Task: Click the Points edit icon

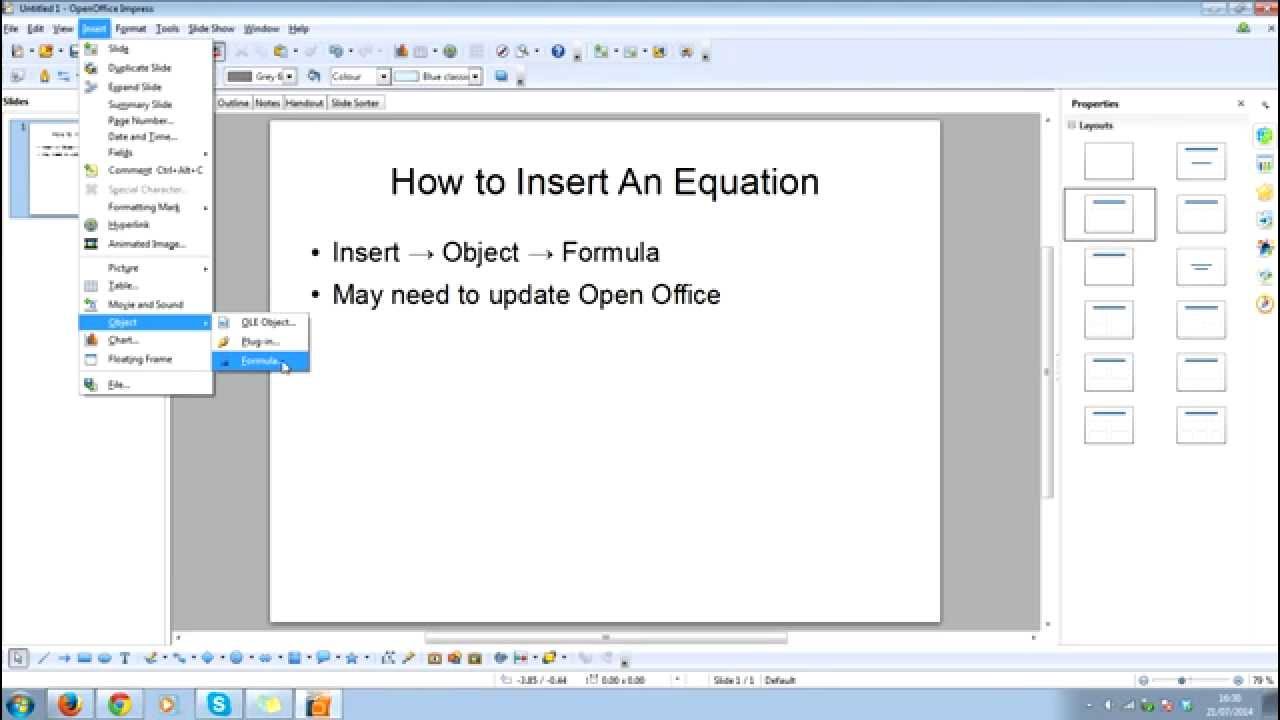Action: 388,658
